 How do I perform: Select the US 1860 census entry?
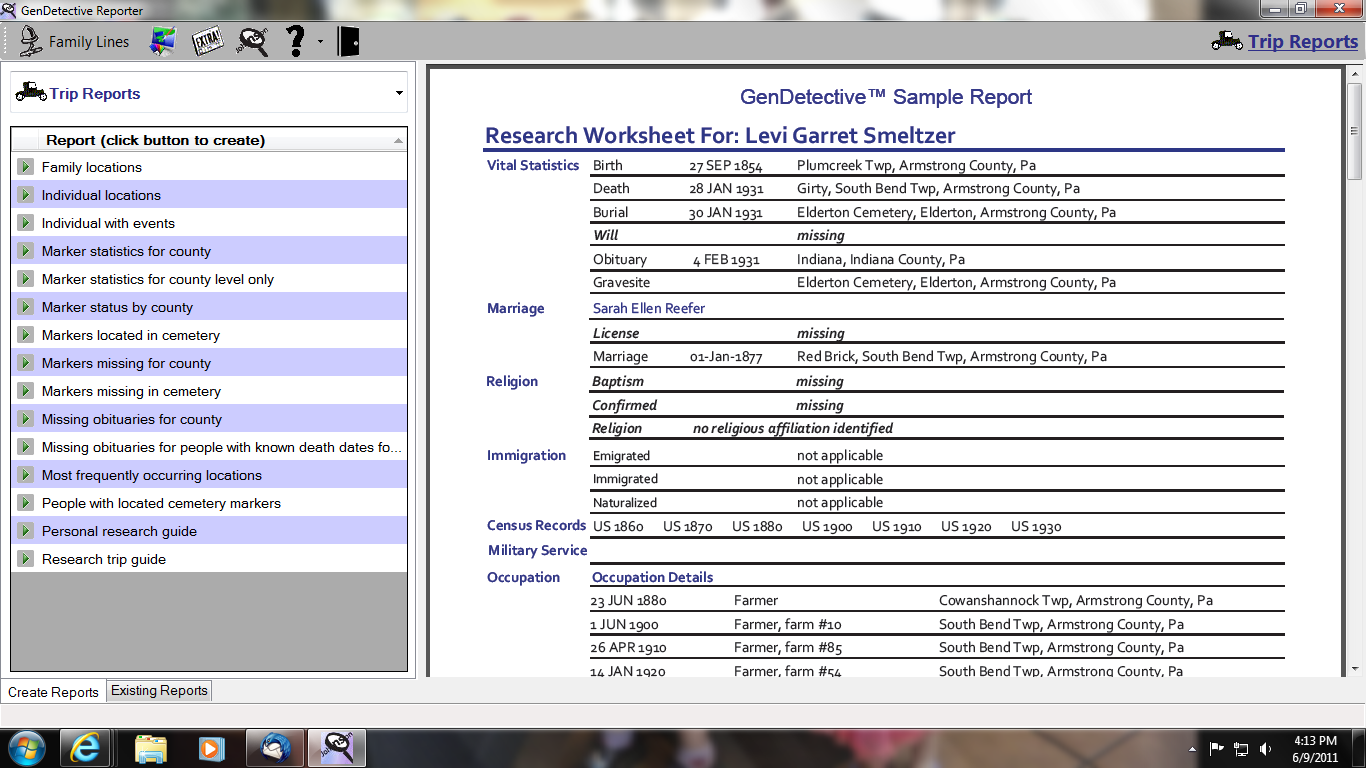(618, 527)
